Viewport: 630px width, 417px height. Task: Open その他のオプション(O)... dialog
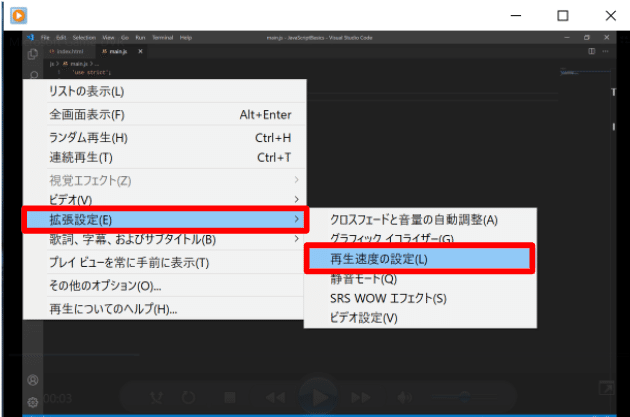click(165, 286)
